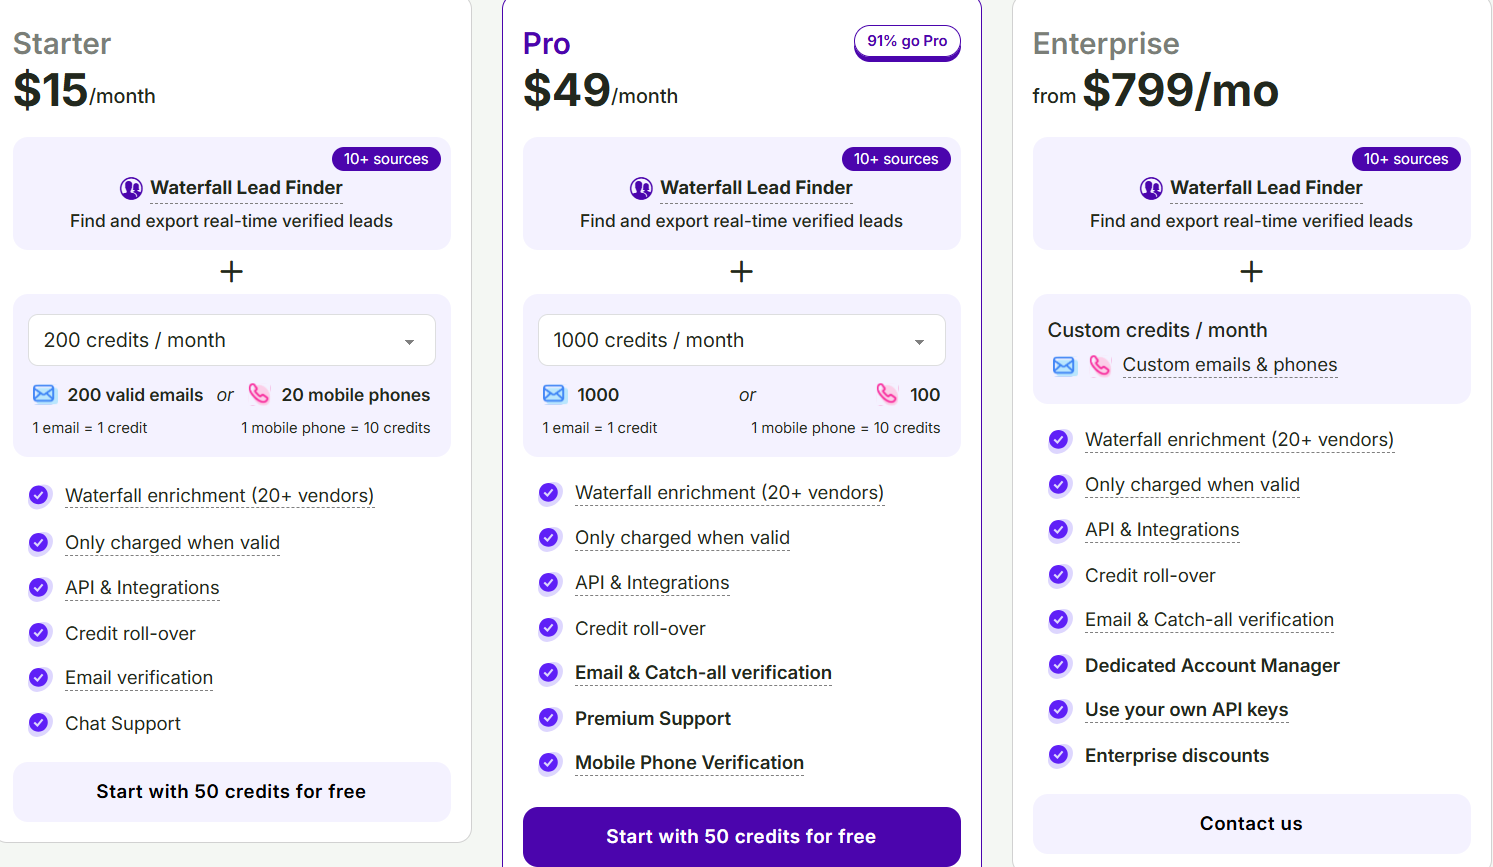The image size is (1493, 867).
Task: Click the pink phone icon in the Enterprise card
Action: [1100, 365]
